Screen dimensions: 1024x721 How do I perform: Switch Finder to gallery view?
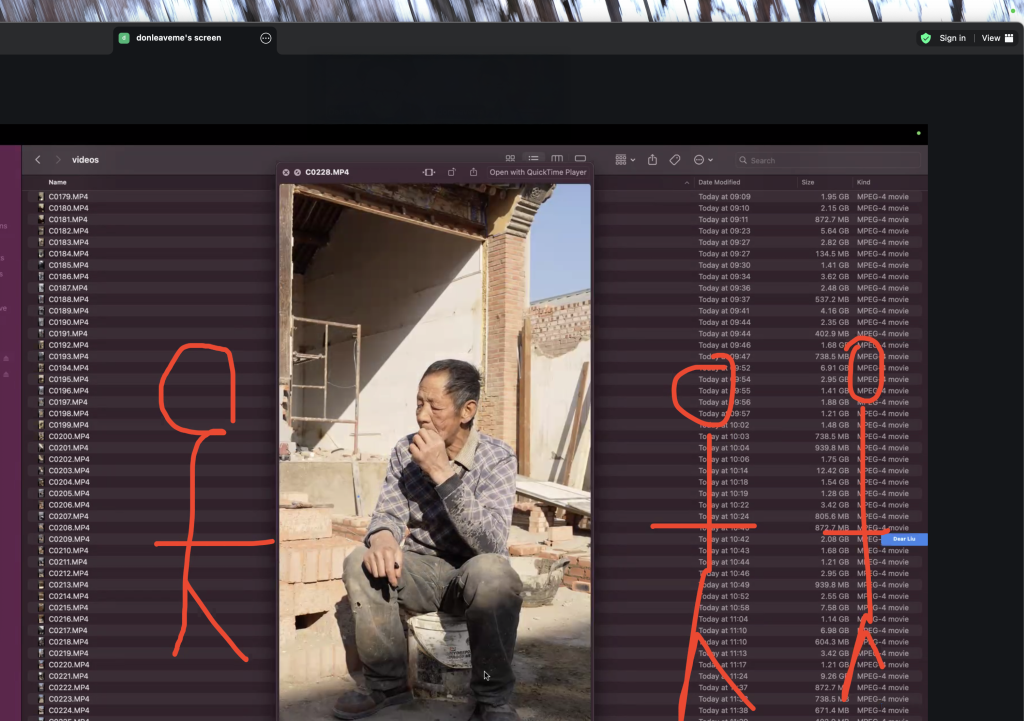(580, 159)
